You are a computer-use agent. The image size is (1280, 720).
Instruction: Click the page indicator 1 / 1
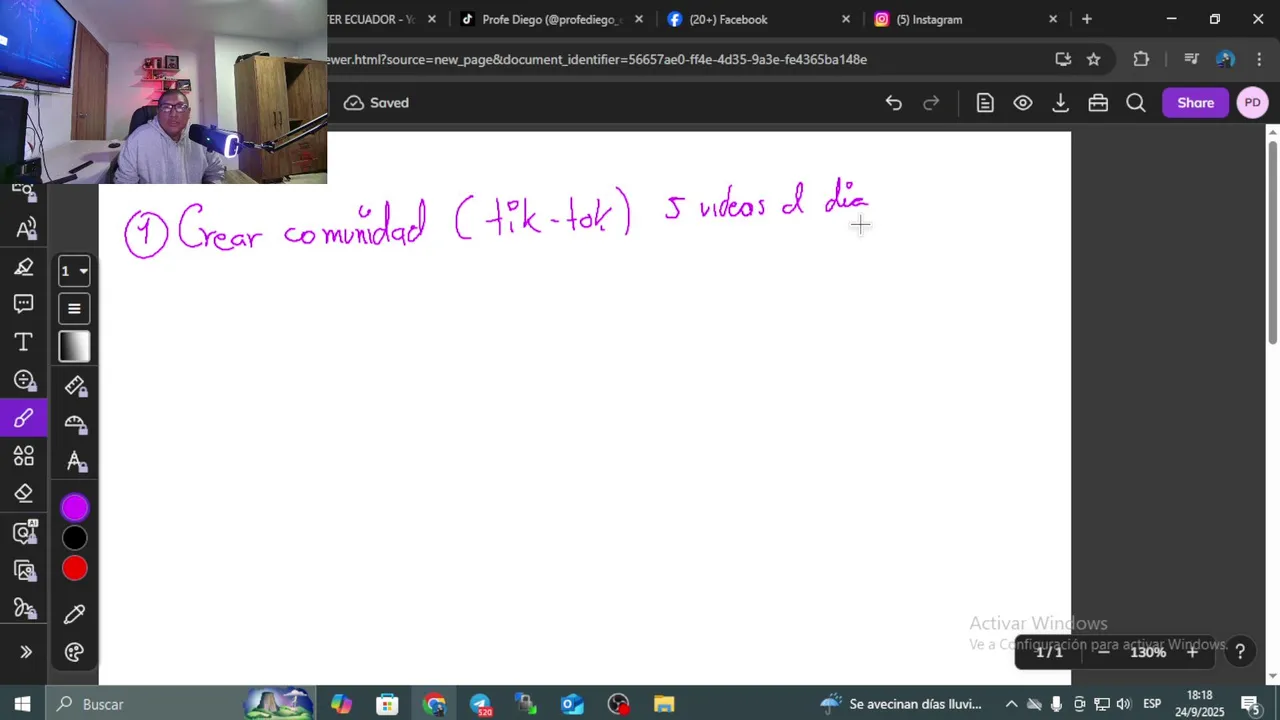[1049, 652]
